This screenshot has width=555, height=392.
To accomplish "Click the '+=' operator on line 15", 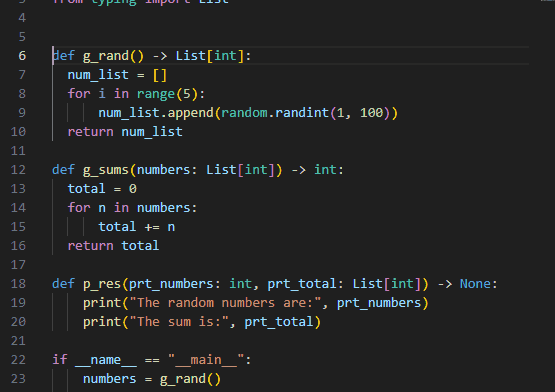I will pyautogui.click(x=152, y=227).
